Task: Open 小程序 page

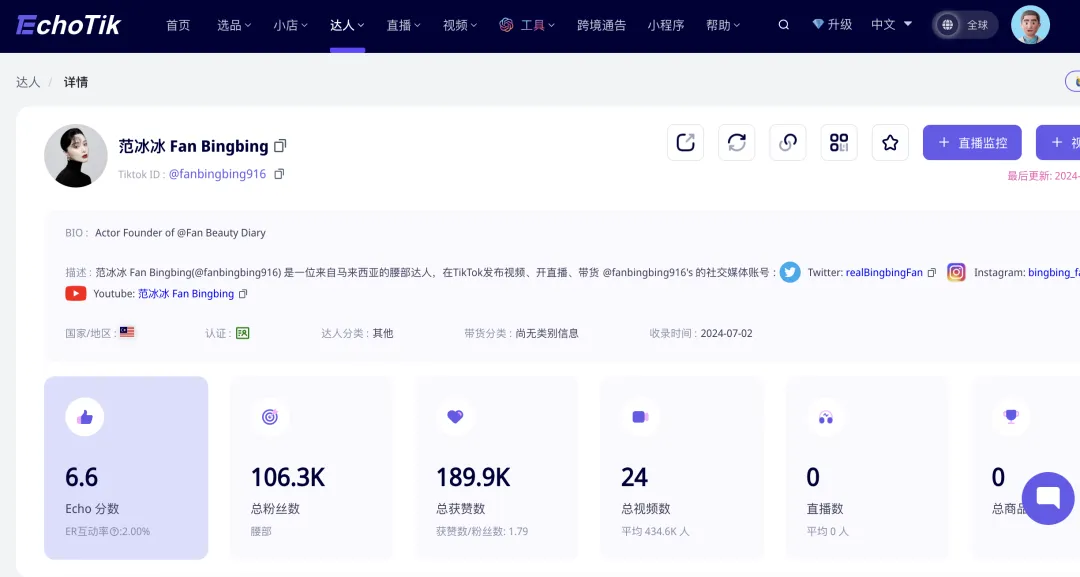Action: pos(666,25)
